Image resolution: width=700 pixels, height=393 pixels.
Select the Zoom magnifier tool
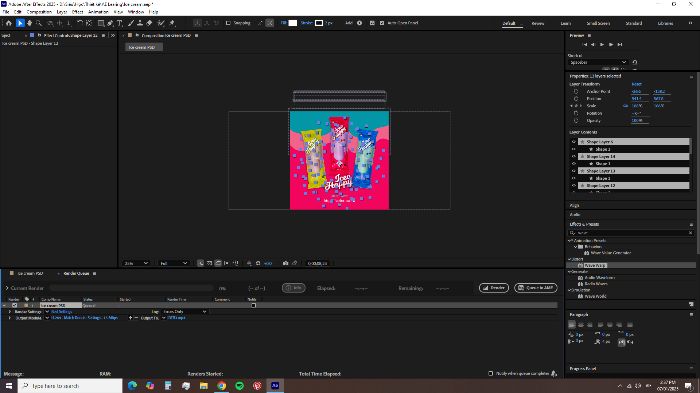pyautogui.click(x=39, y=23)
